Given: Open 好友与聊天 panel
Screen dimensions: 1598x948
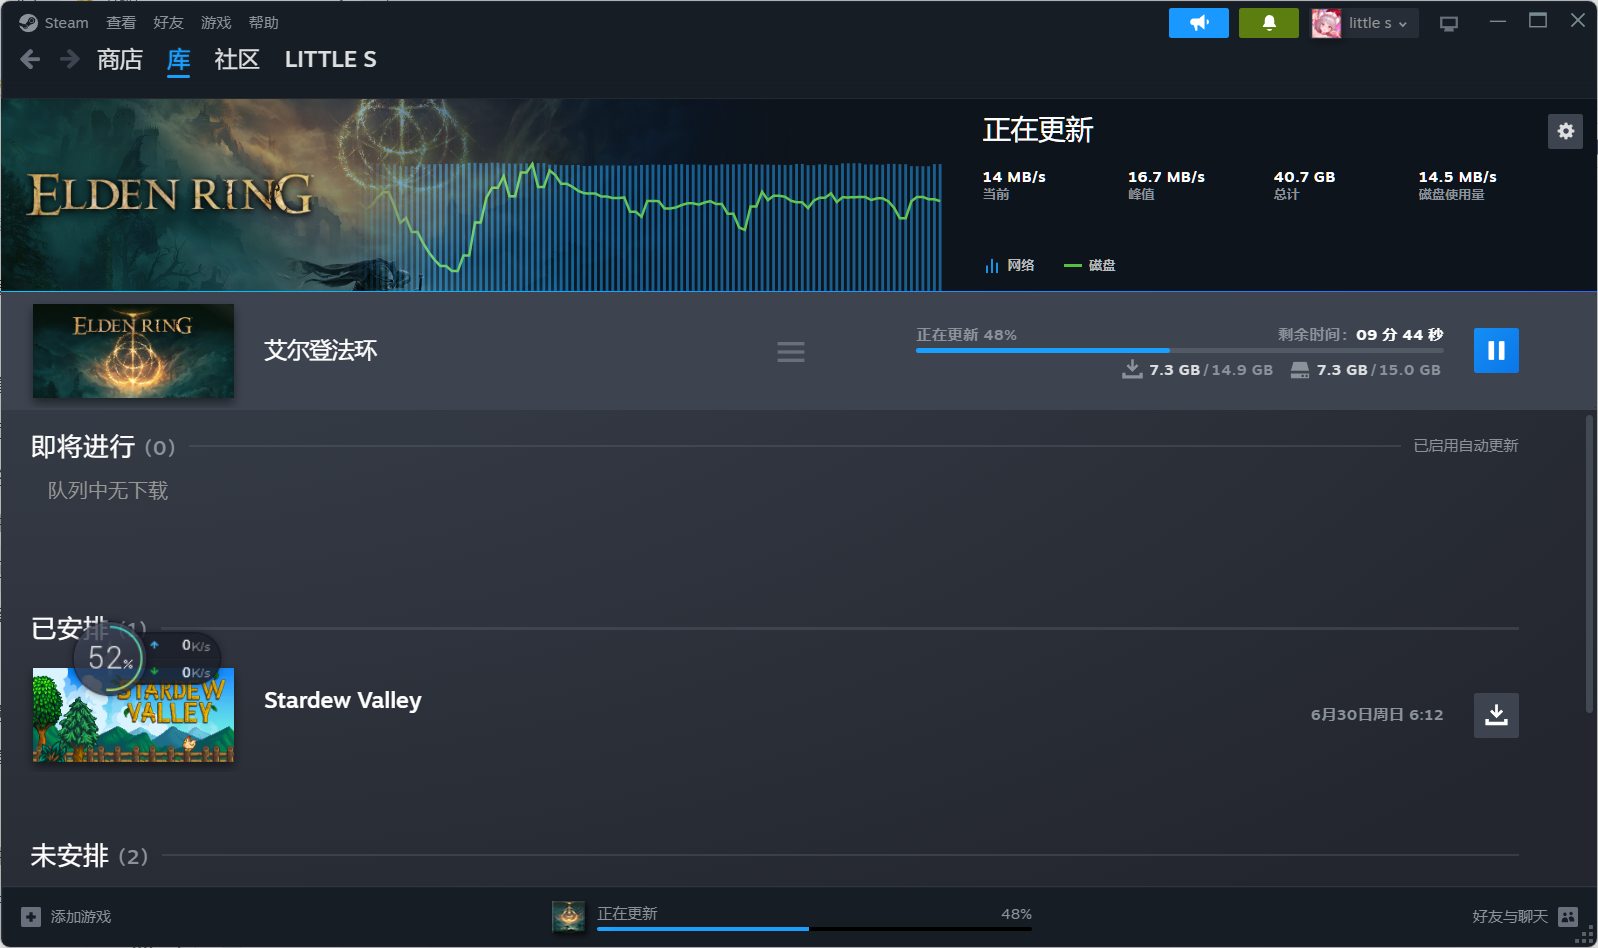Looking at the screenshot, I should tap(1510, 917).
